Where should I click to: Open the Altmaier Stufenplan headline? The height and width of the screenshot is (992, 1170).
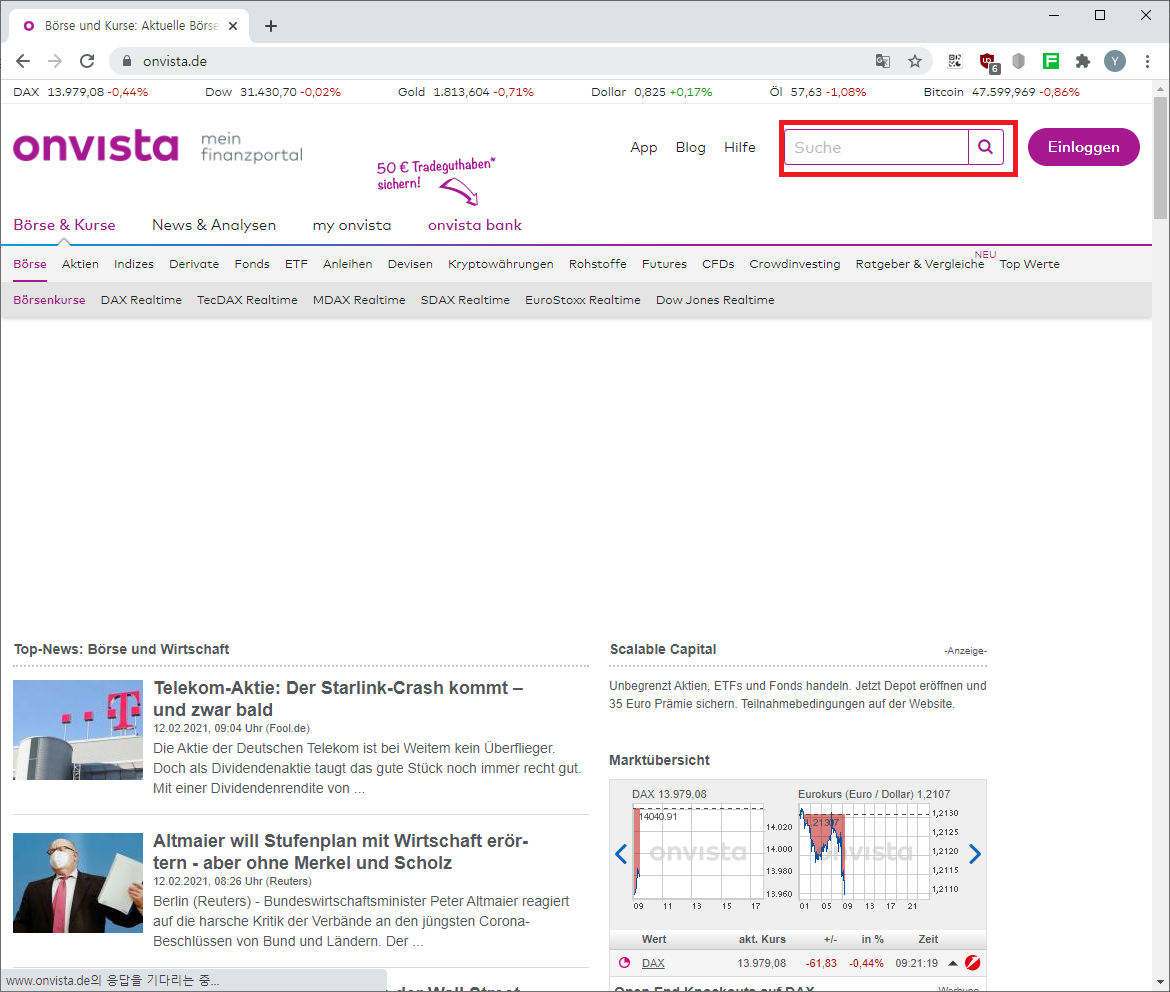341,852
